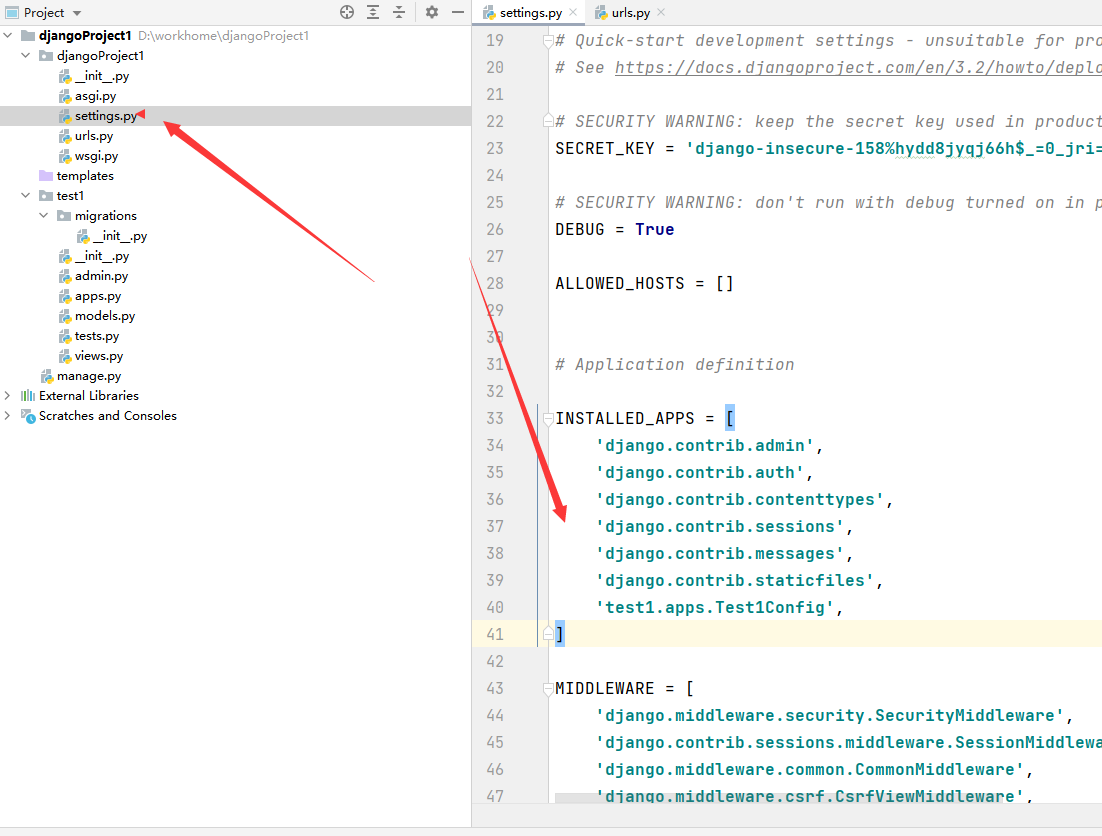Collapse the test1 tree node
Image resolution: width=1102 pixels, height=836 pixels.
(x=26, y=195)
